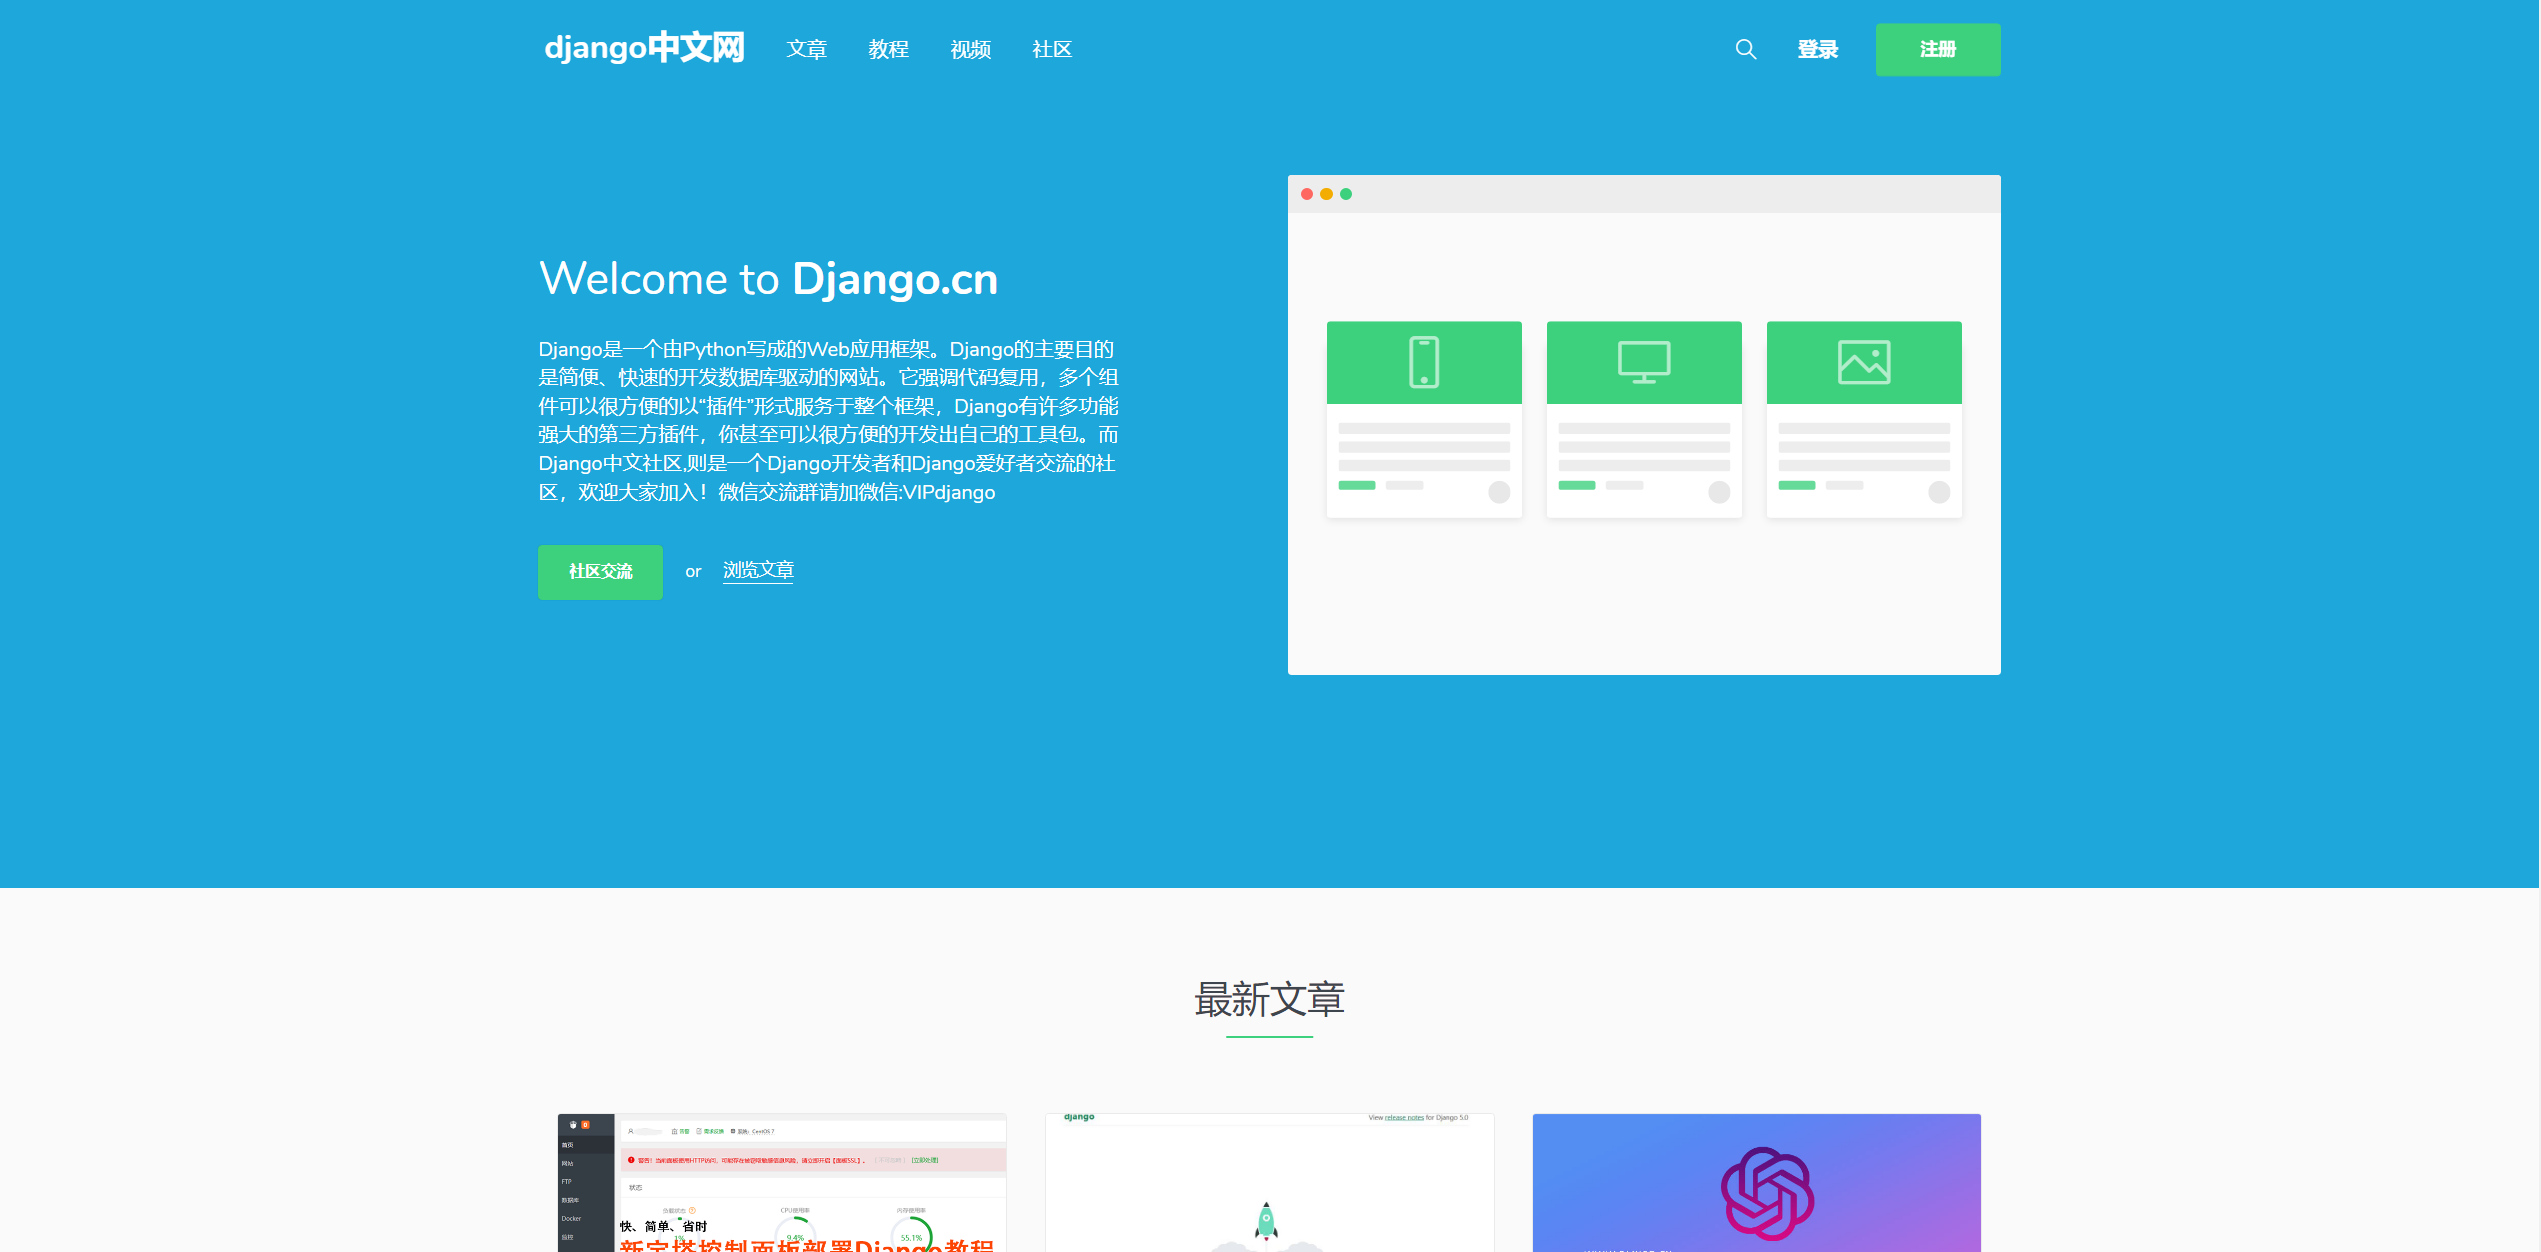Image resolution: width=2541 pixels, height=1252 pixels.
Task: Go to the 视频 section
Action: click(x=970, y=49)
